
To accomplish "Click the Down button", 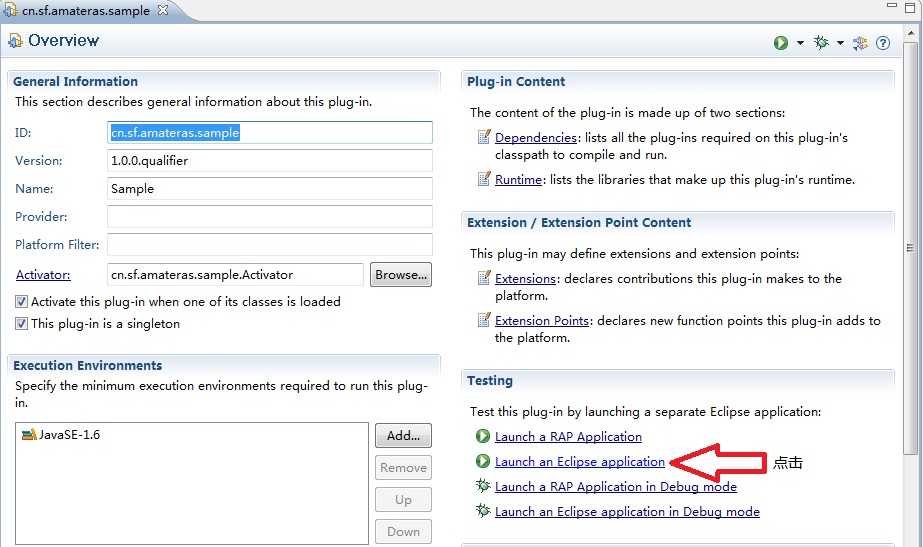I will pyautogui.click(x=403, y=531).
